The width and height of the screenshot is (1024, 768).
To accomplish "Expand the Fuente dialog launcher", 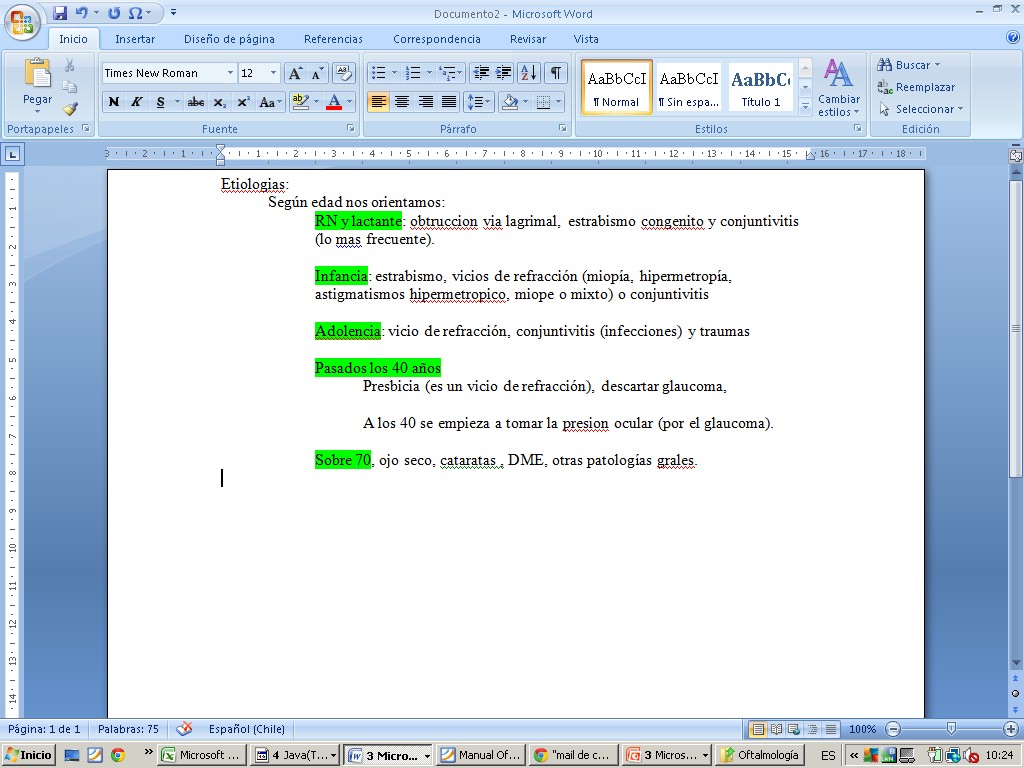I will tap(351, 129).
